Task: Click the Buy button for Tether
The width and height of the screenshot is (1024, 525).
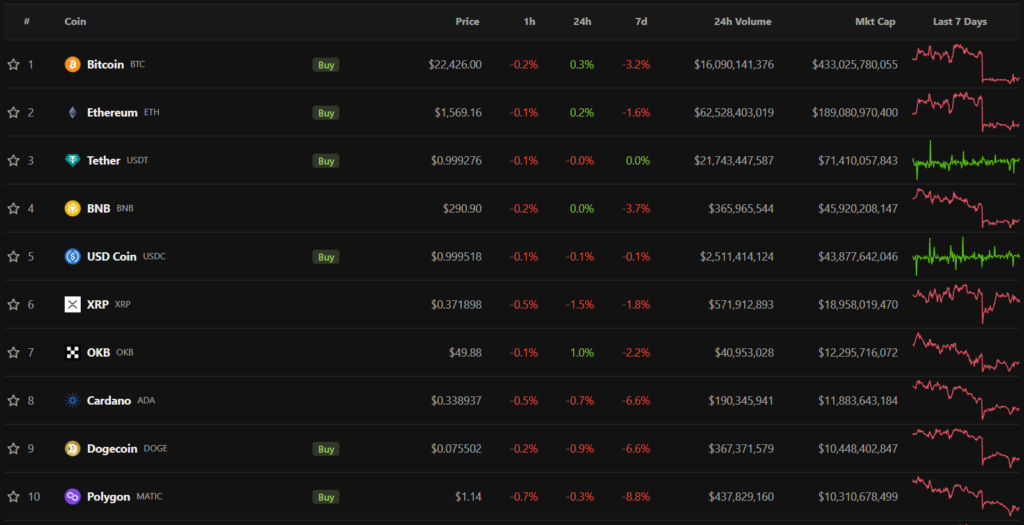Action: (326, 161)
